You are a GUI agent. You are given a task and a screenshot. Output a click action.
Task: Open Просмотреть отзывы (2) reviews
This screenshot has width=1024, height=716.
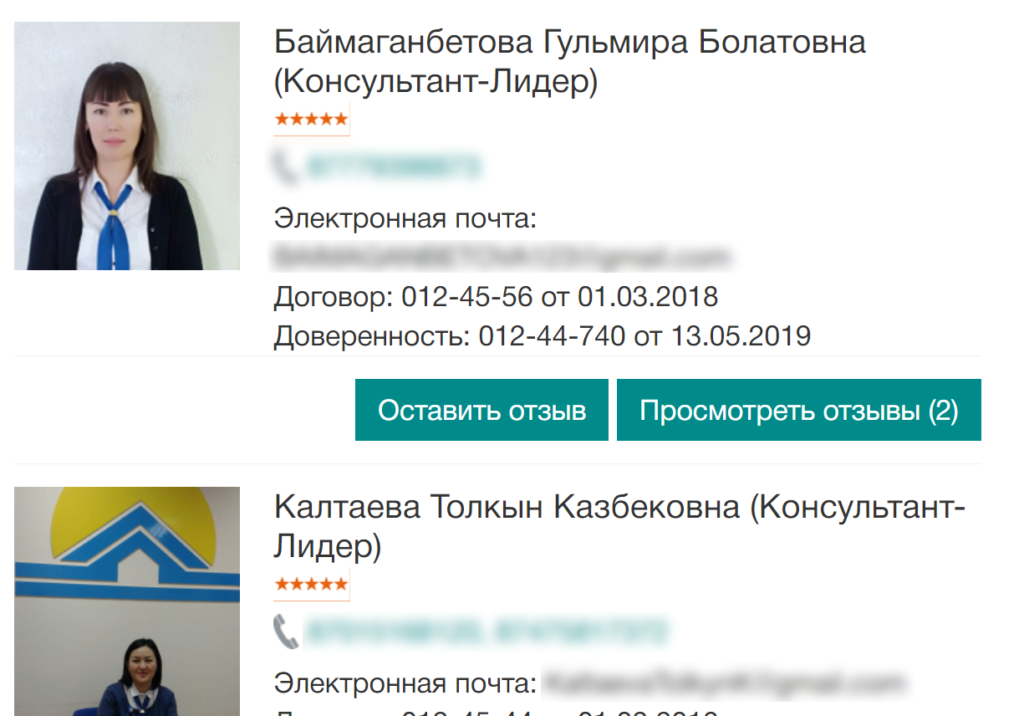pyautogui.click(x=799, y=410)
